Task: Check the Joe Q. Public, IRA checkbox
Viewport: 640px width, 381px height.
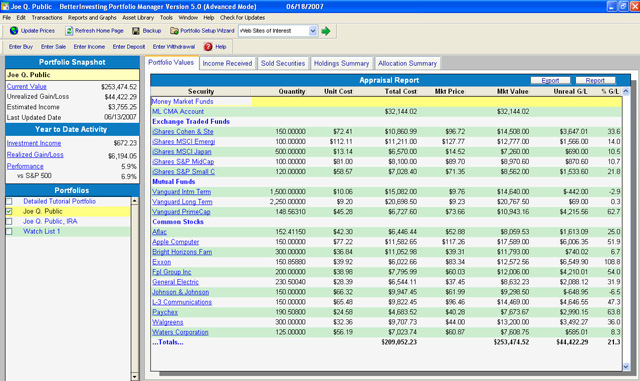Action: pyautogui.click(x=9, y=221)
